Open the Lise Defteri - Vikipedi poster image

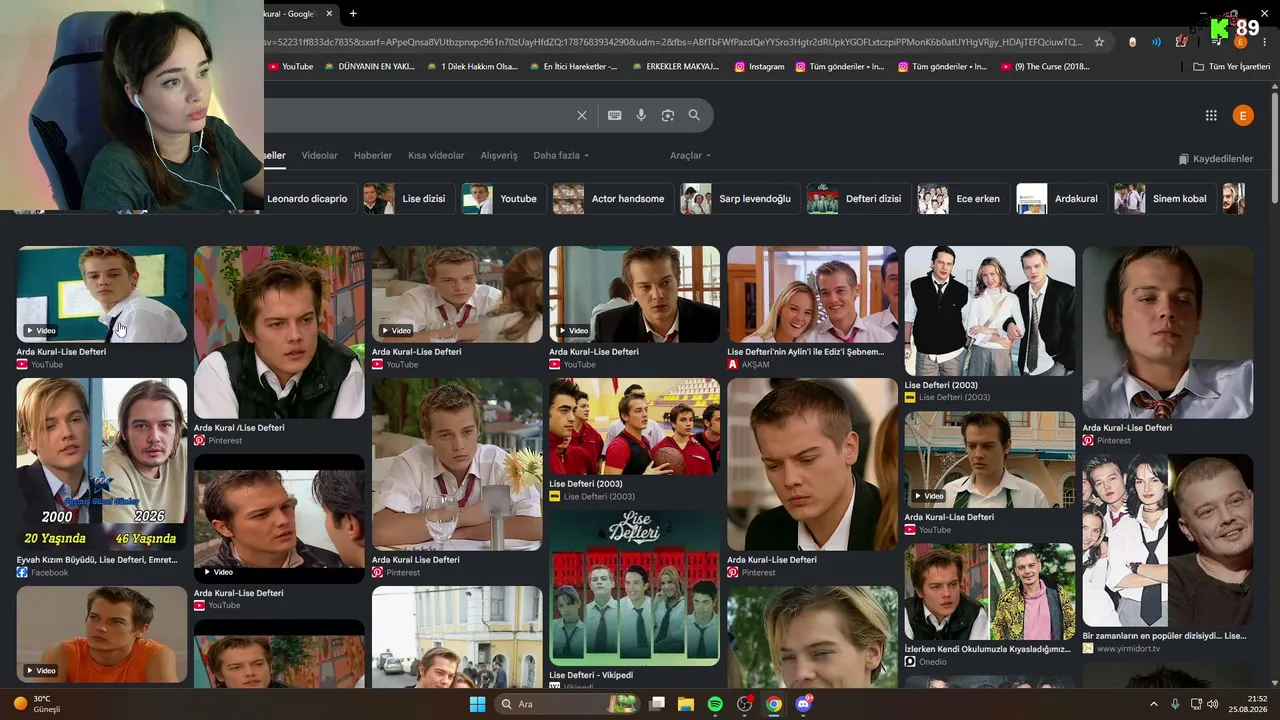634,588
